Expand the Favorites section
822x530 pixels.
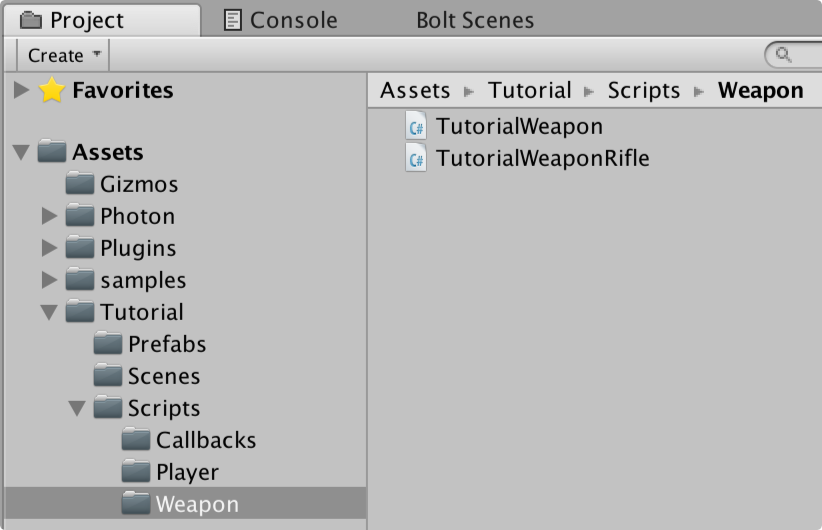pyautogui.click(x=21, y=90)
